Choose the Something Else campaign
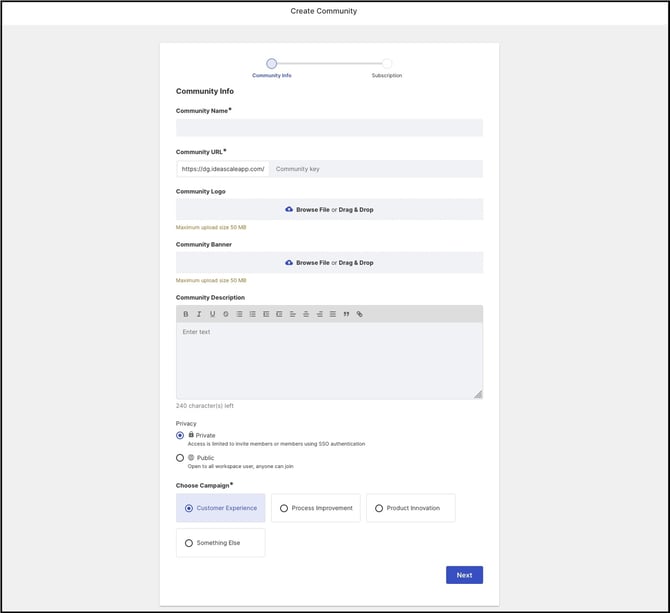The height and width of the screenshot is (613, 670). pos(220,543)
